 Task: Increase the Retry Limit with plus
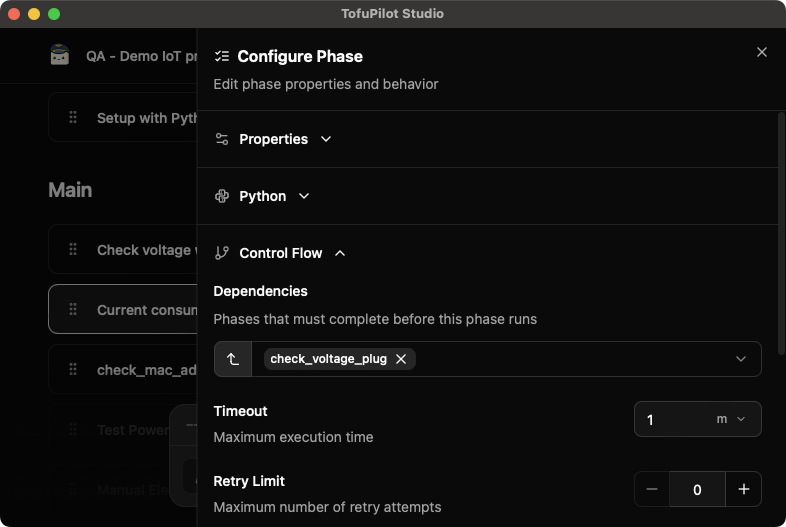coord(744,489)
